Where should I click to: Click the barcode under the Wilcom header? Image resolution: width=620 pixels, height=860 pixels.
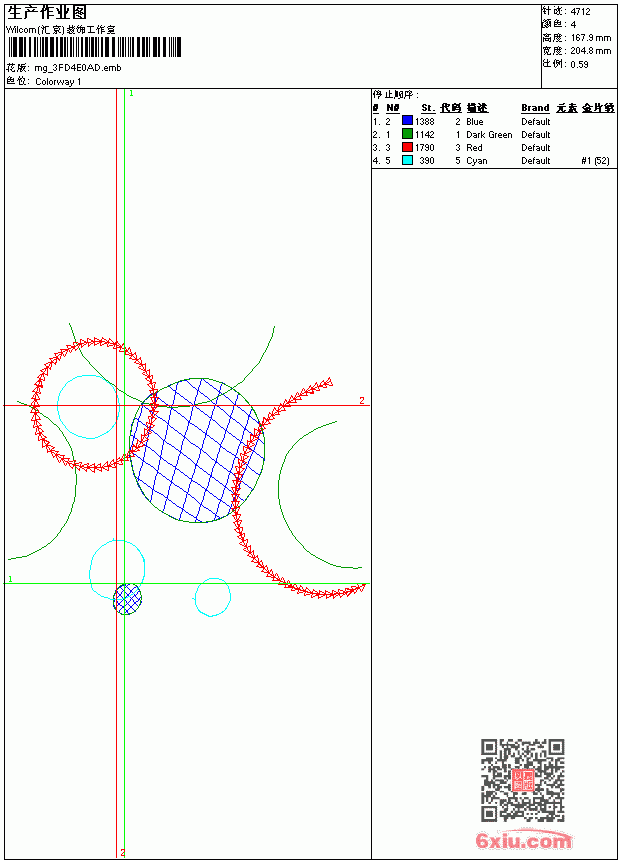[x=94, y=48]
